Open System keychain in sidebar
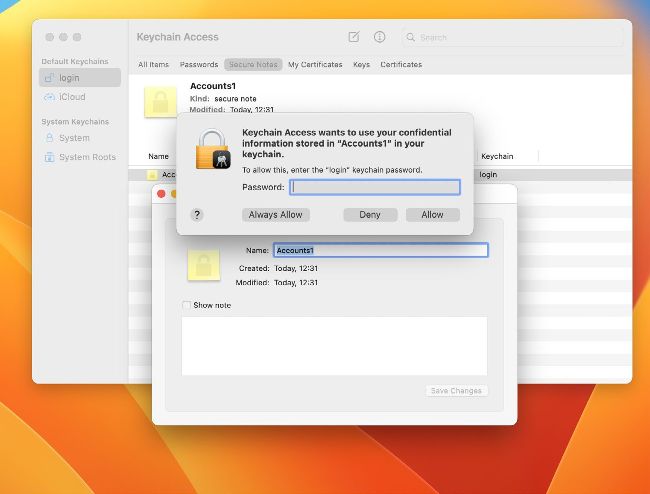Viewport: 650px width, 494px height. pos(74,138)
